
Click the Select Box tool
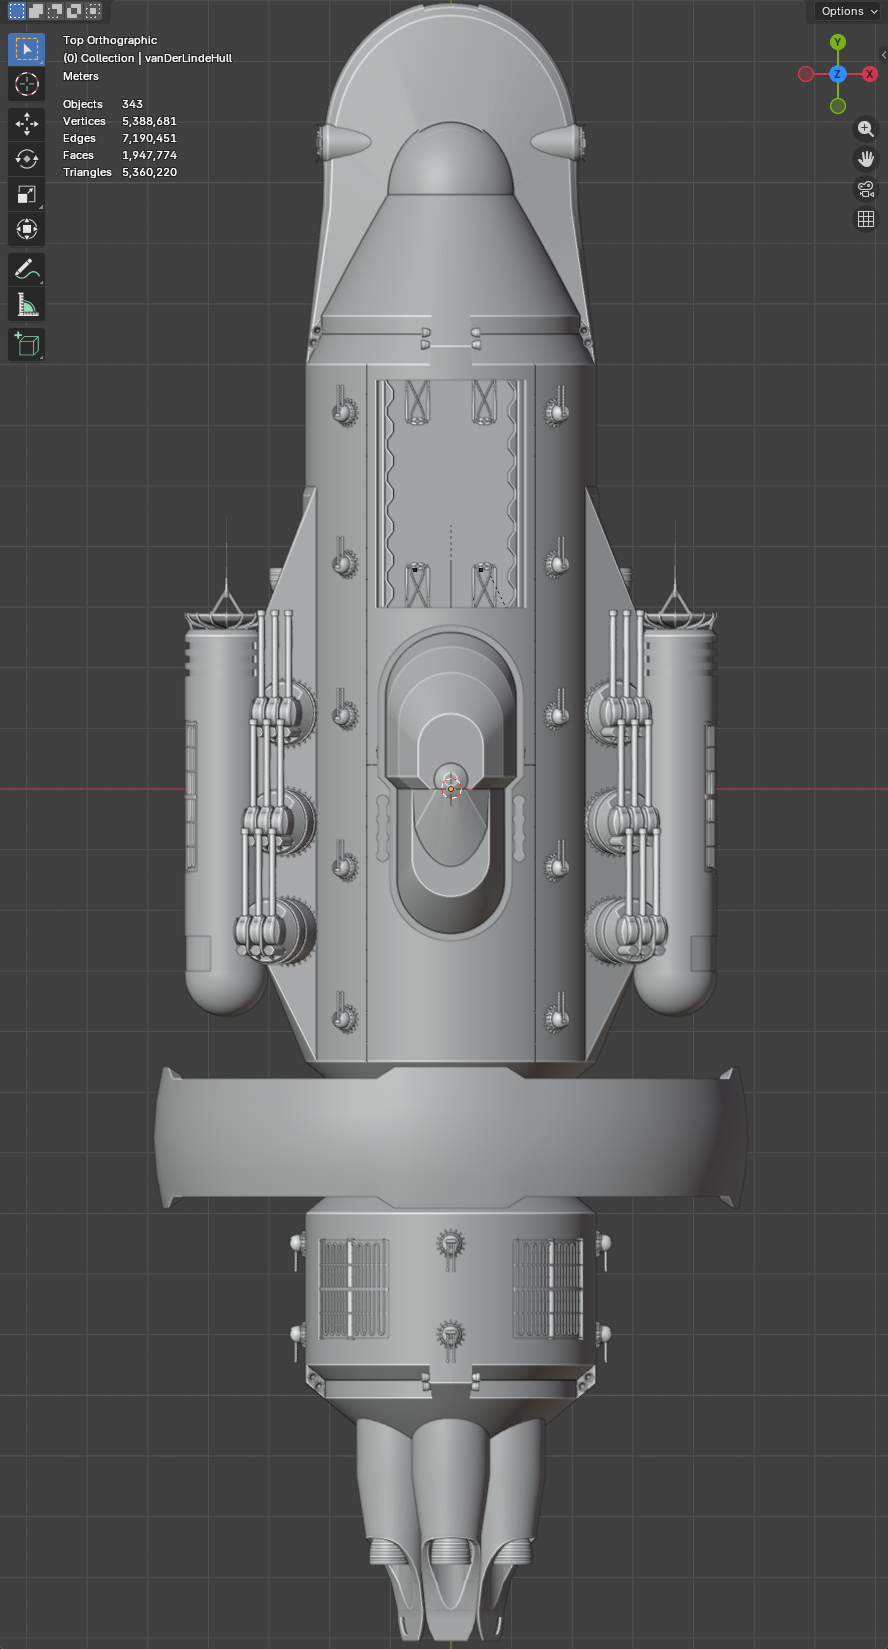[x=27, y=49]
